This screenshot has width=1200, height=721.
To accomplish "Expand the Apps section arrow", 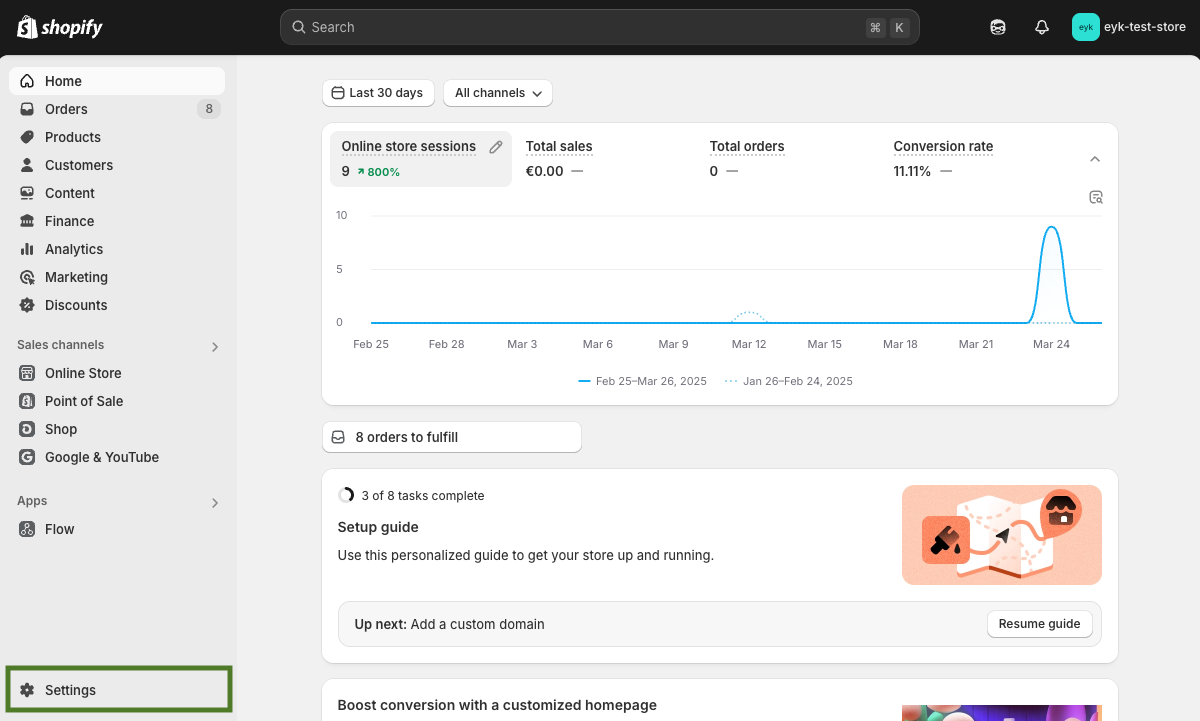I will [x=215, y=503].
